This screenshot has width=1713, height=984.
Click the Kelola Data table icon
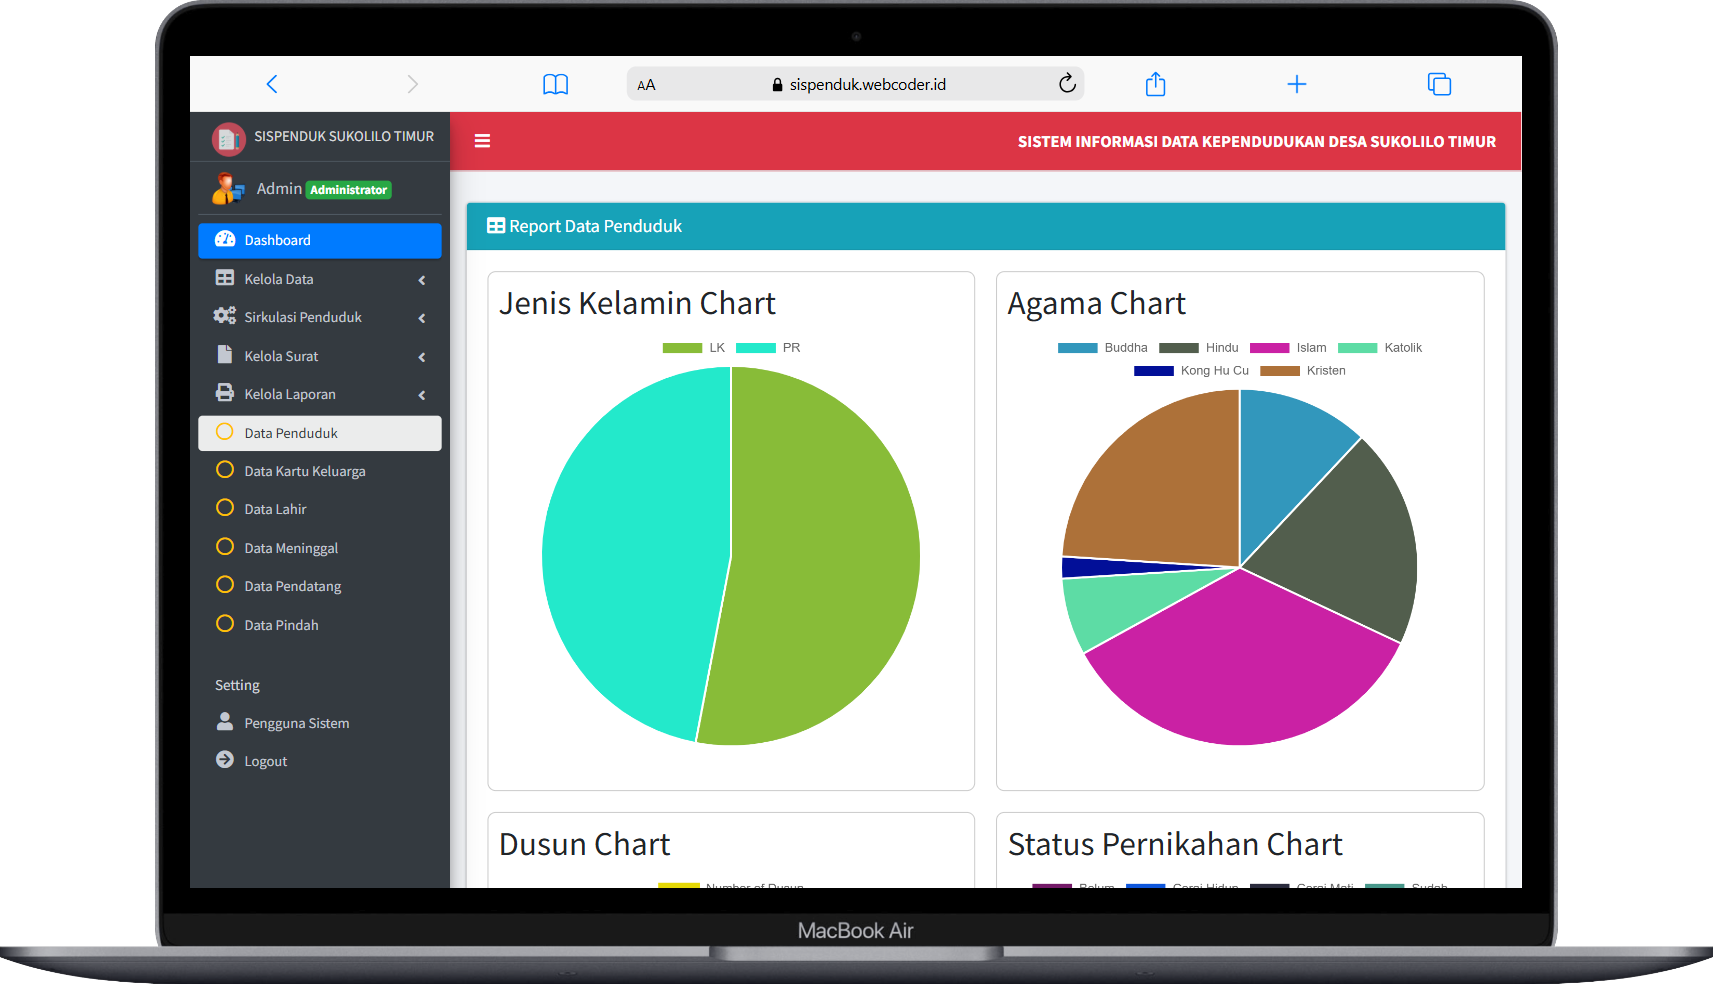coord(225,278)
